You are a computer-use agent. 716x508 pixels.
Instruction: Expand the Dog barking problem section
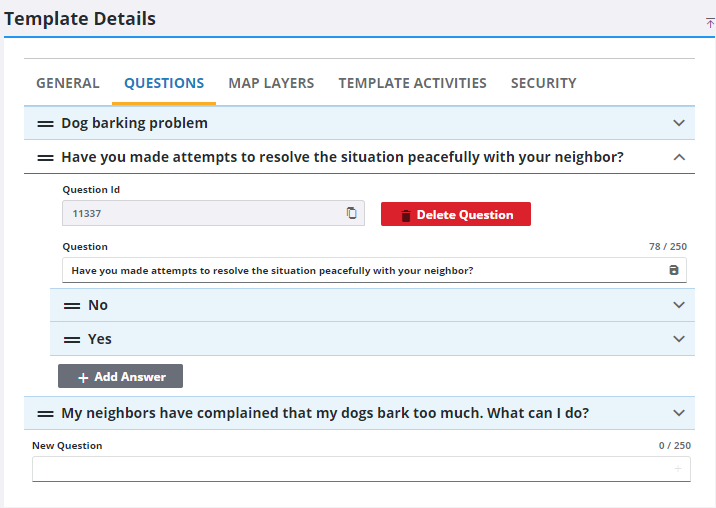pos(679,123)
